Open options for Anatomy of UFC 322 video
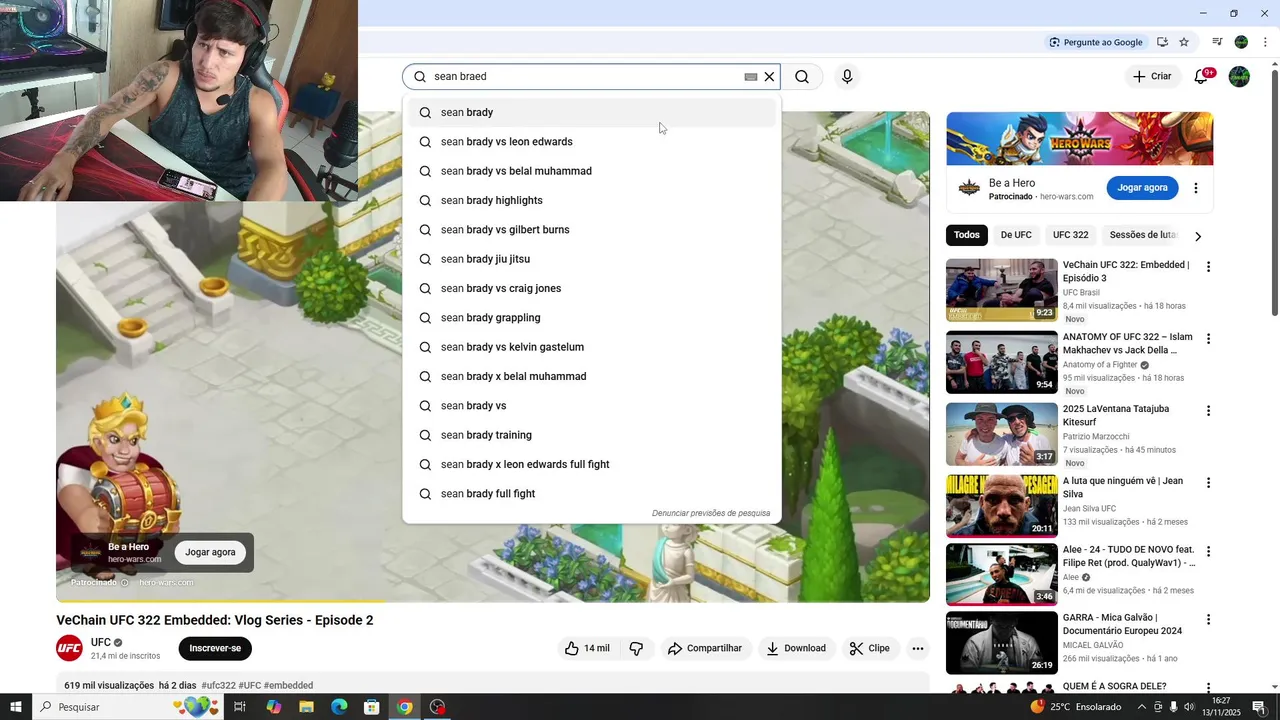Viewport: 1280px width, 720px height. tap(1208, 339)
